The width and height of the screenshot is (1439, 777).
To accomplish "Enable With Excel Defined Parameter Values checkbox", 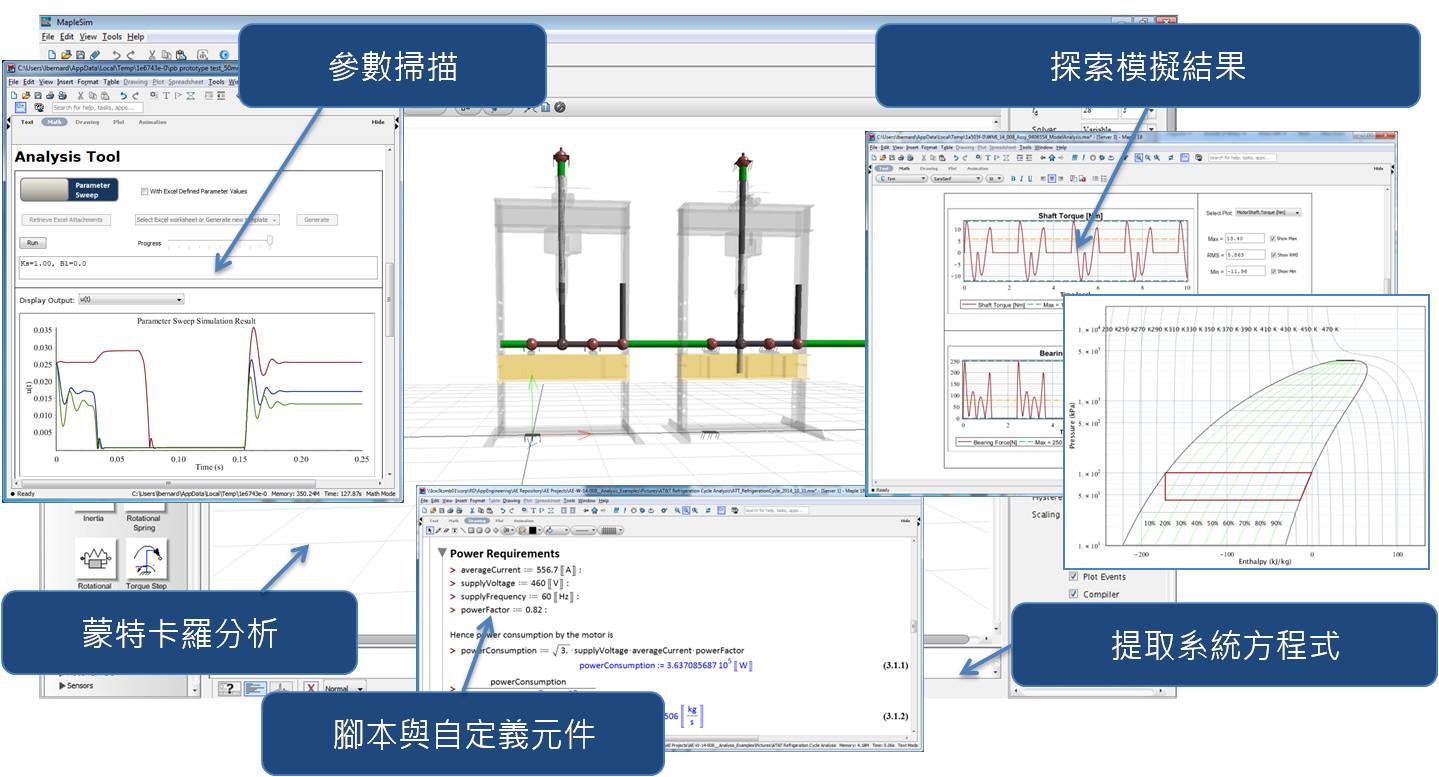I will (x=145, y=191).
